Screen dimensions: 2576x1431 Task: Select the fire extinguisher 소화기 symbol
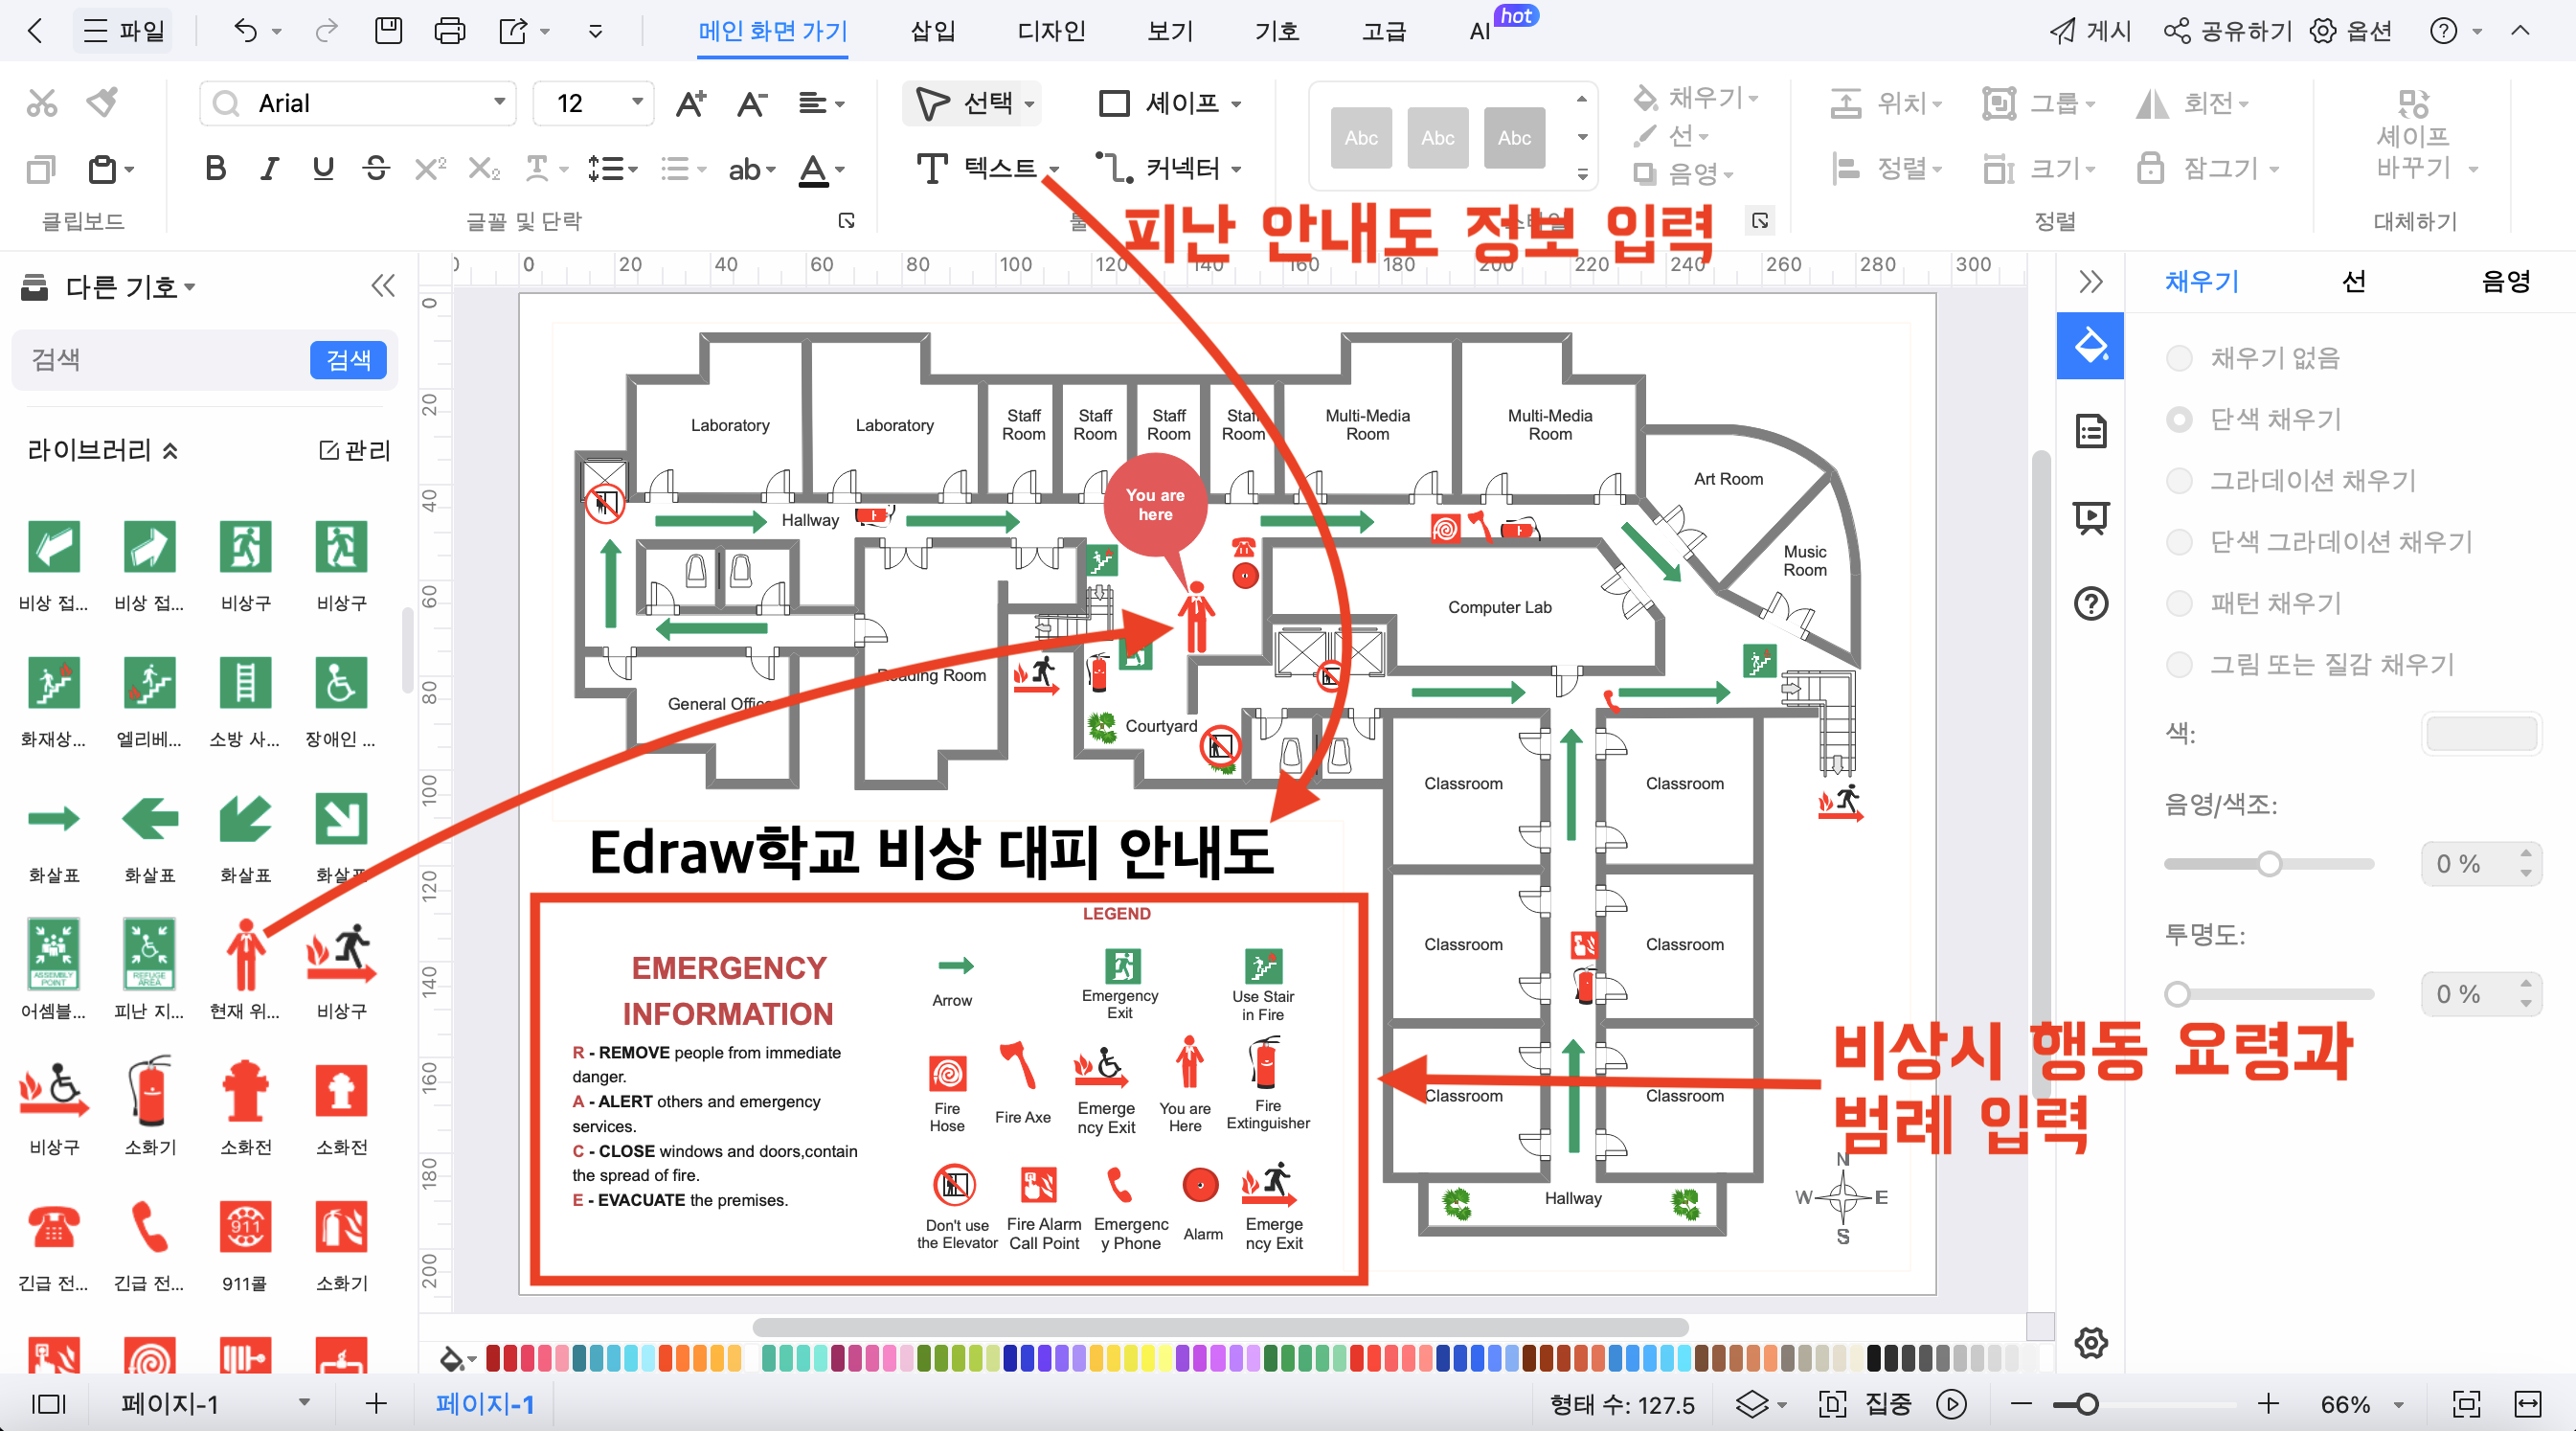(150, 1106)
